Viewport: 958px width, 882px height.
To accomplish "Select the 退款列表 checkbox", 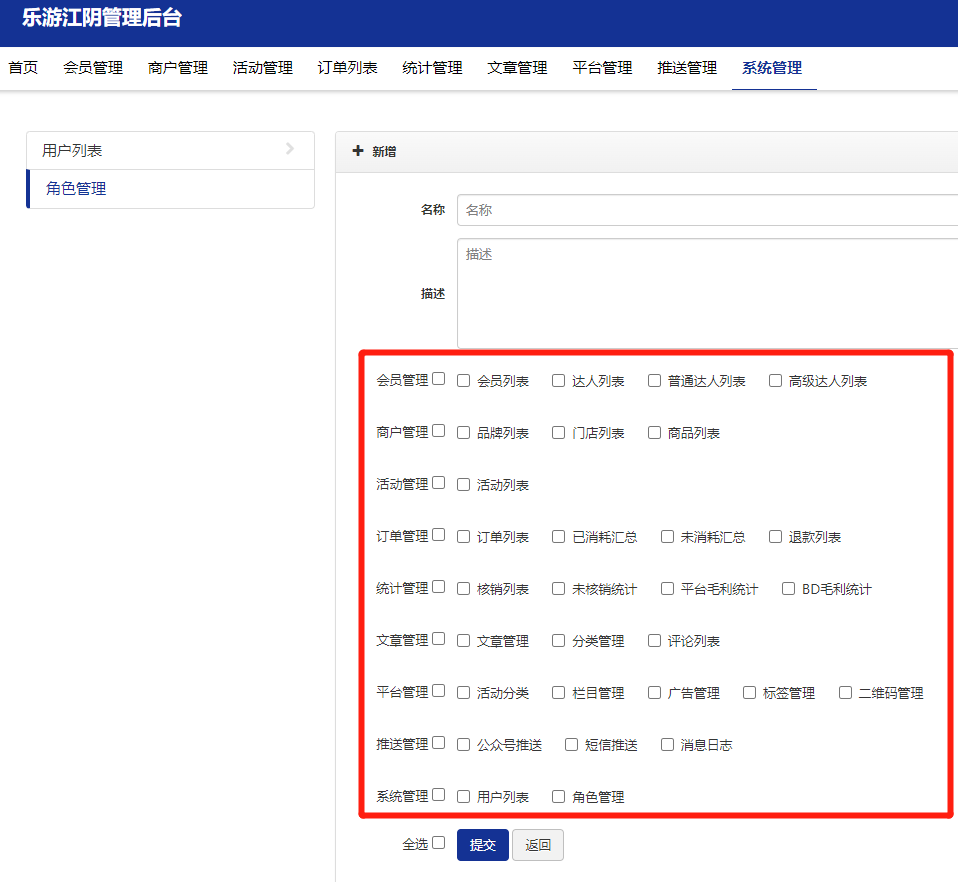I will (x=775, y=536).
